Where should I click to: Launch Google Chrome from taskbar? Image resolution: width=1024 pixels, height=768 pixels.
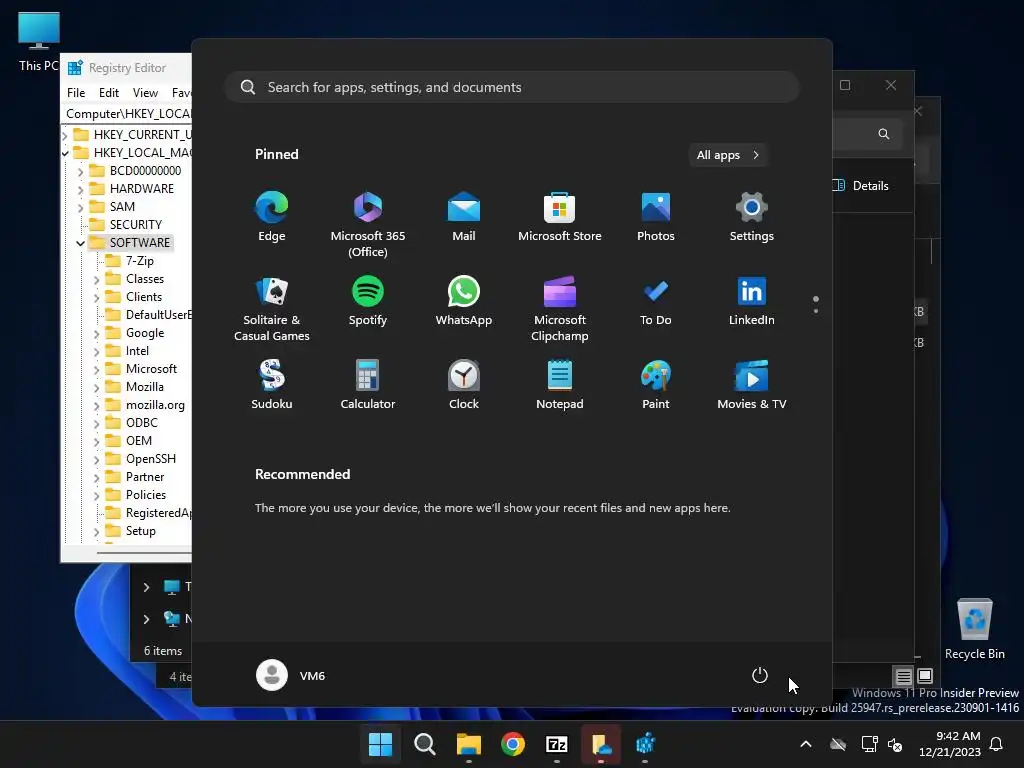513,744
